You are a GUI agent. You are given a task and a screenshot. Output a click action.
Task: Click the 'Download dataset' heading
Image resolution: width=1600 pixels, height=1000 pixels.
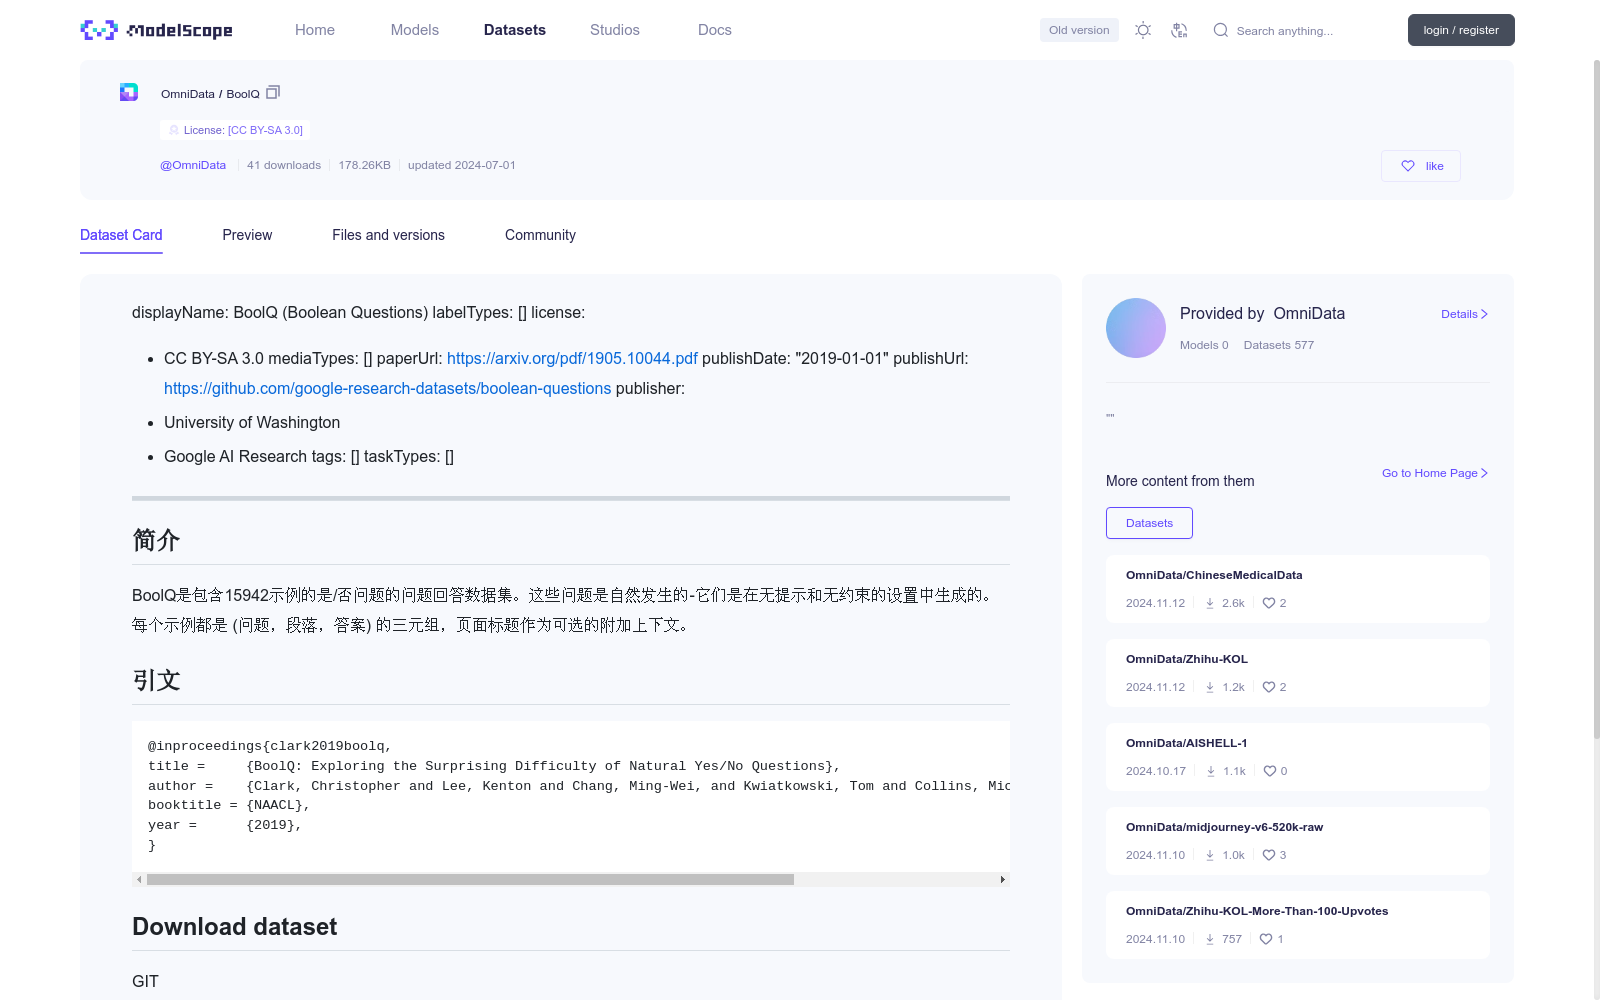pos(235,927)
